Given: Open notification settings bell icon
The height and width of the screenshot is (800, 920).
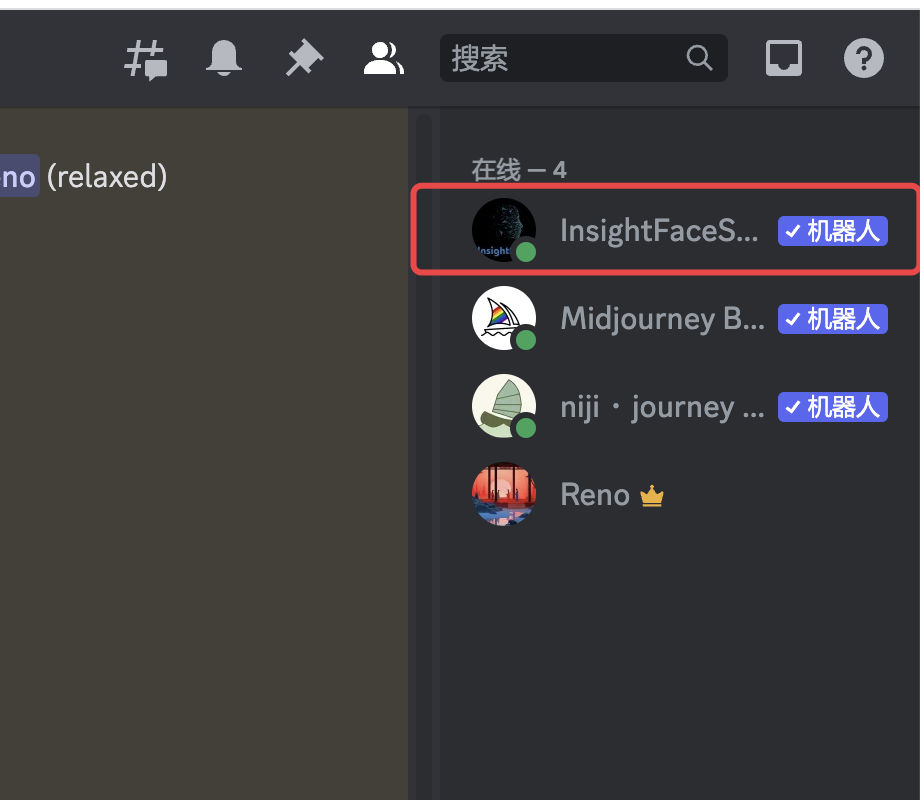Looking at the screenshot, I should pyautogui.click(x=224, y=58).
